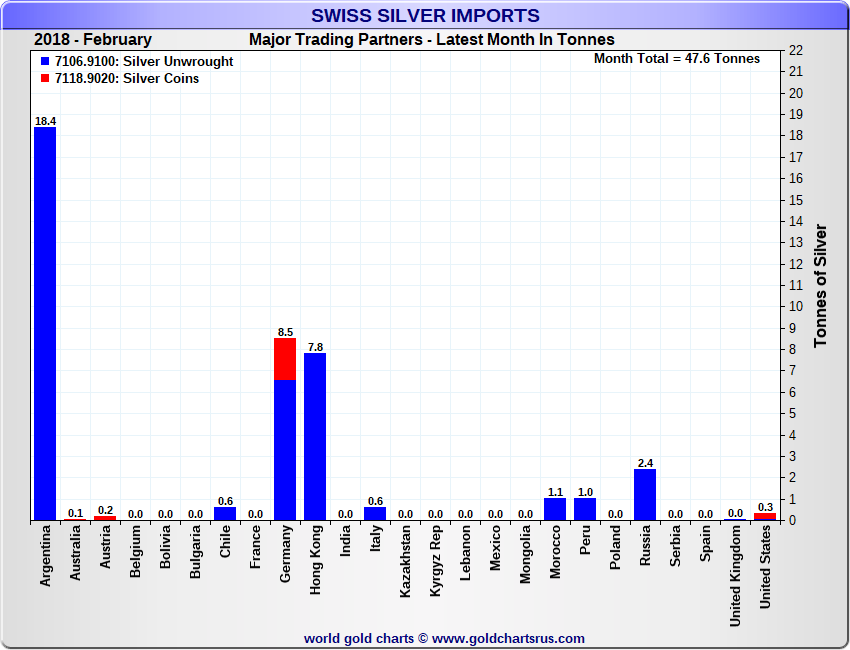Select the Morocco bar labeled 1.1
The width and height of the screenshot is (850, 650).
[555, 509]
